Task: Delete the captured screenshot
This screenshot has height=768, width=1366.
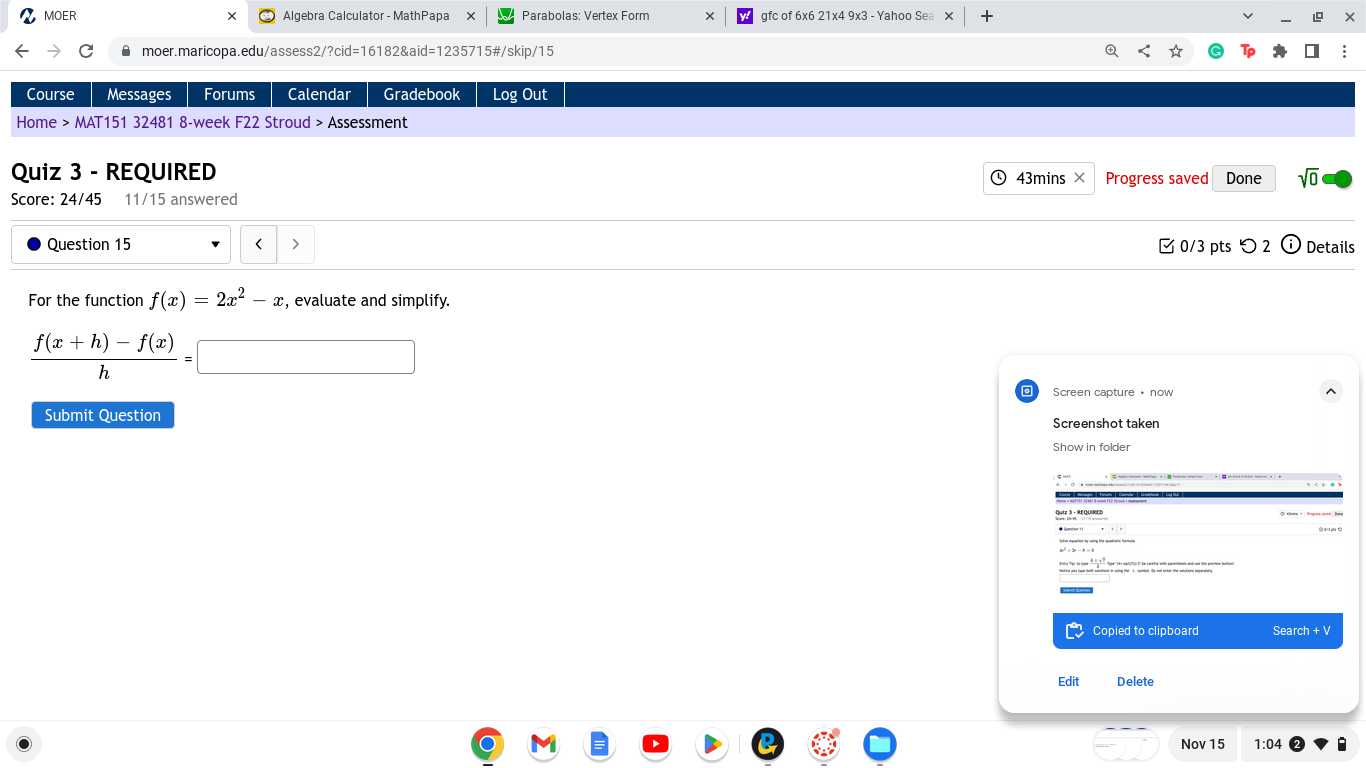Action: click(1135, 682)
